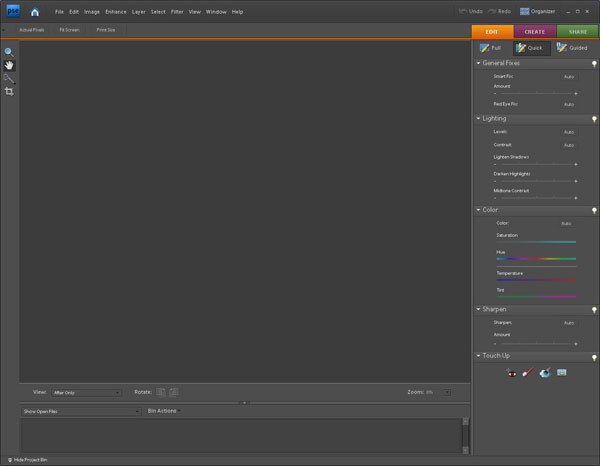Open the Help menu

tap(237, 12)
